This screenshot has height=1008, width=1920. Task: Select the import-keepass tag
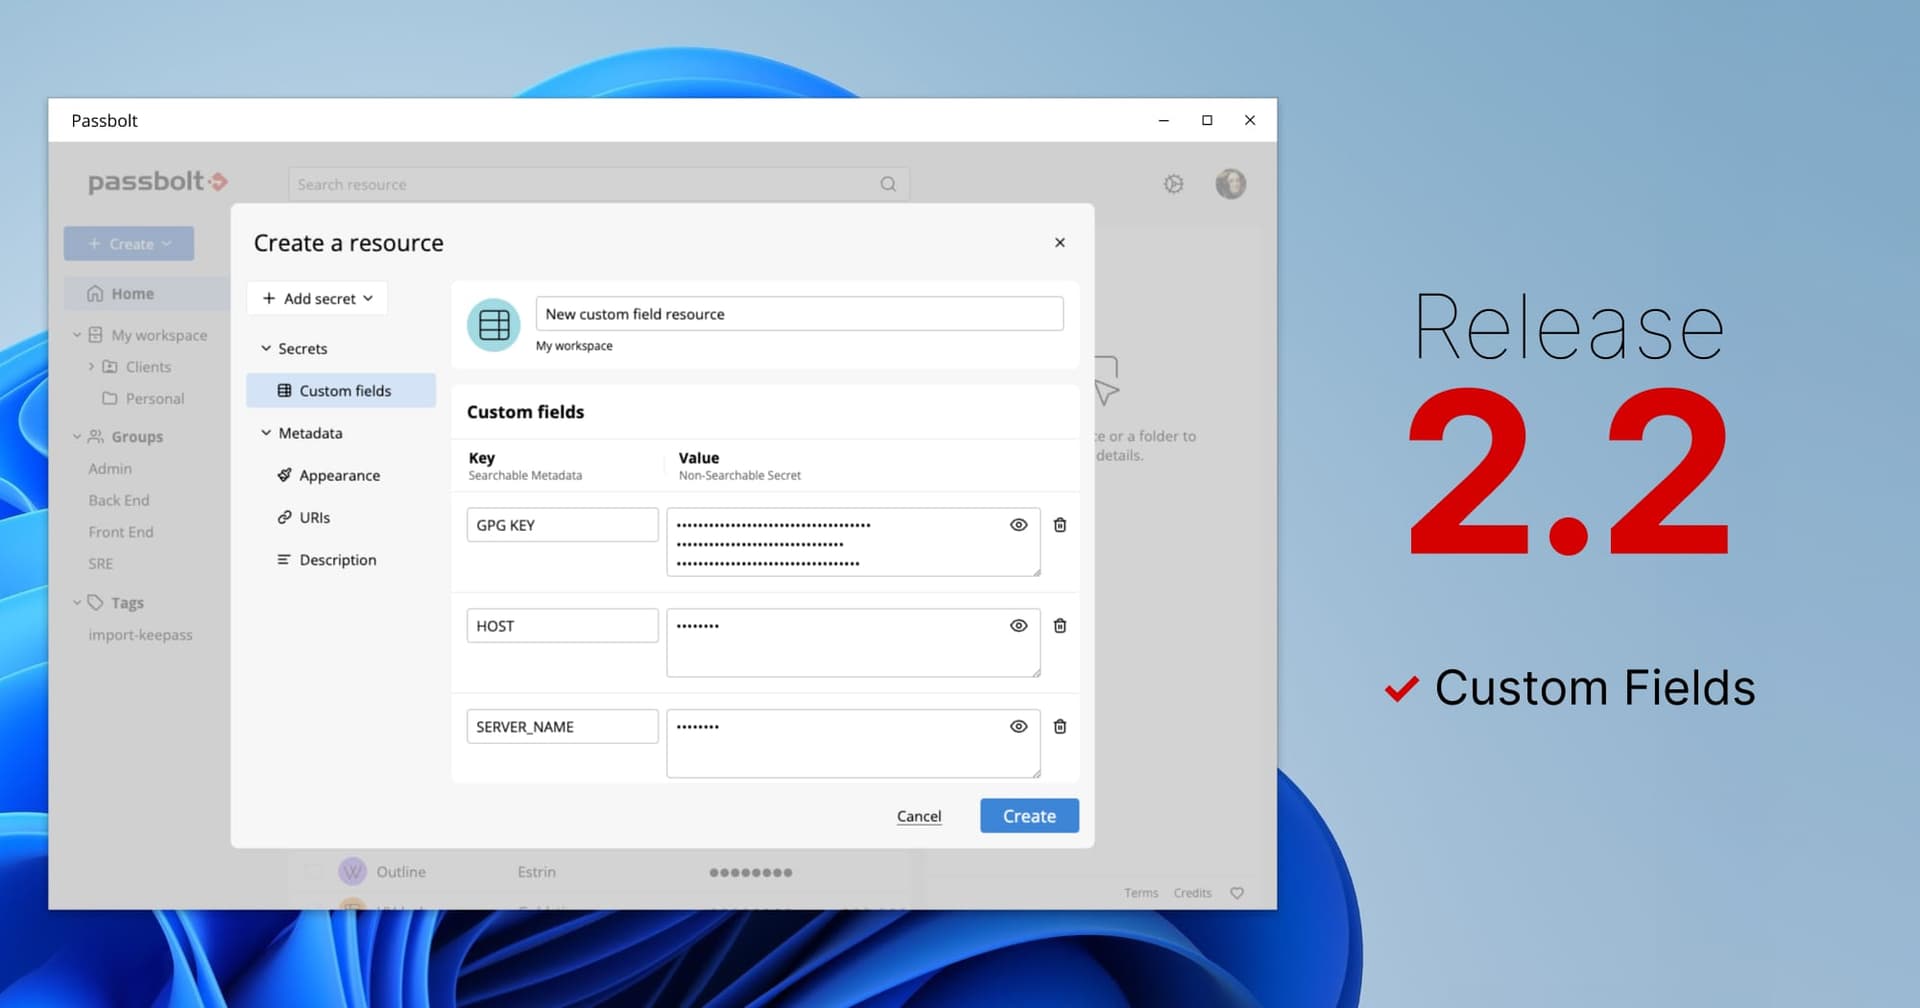tap(141, 634)
